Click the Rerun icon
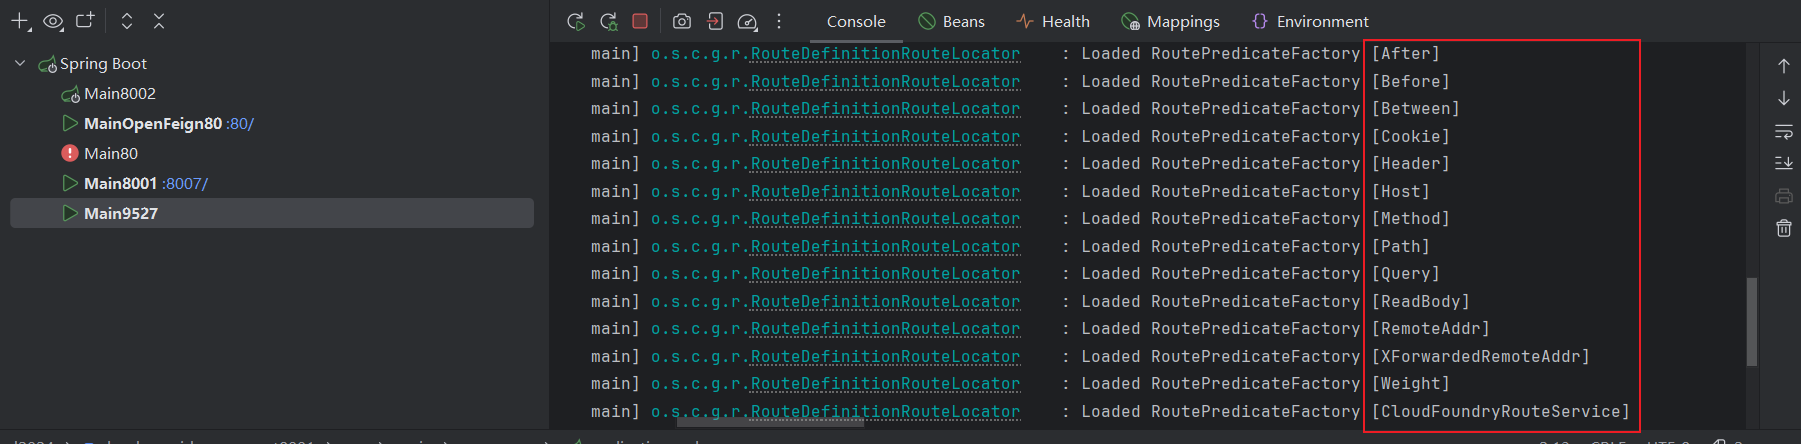 point(576,21)
